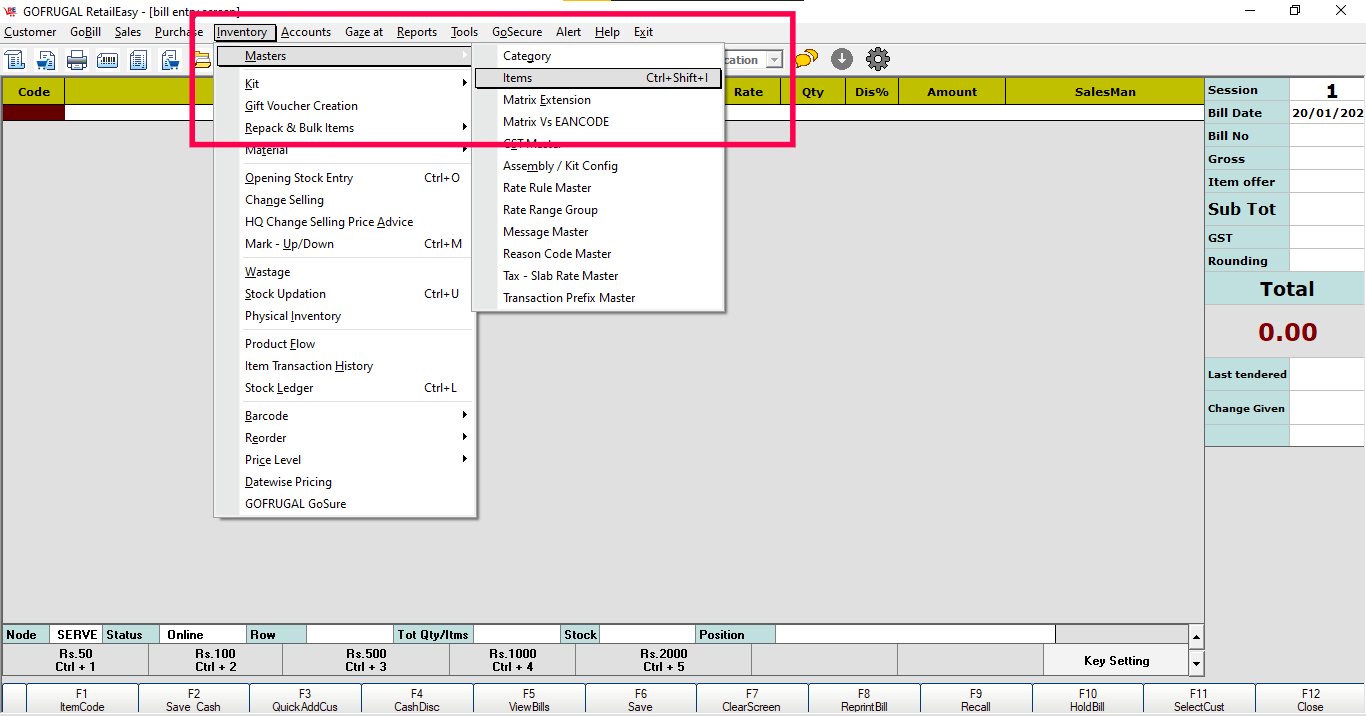This screenshot has height=716, width=1366.
Task: Open Physical Inventory
Action: pos(345,316)
